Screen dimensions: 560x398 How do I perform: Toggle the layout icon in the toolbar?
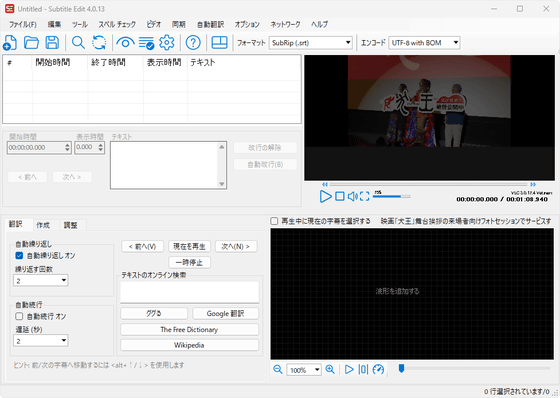click(x=219, y=43)
